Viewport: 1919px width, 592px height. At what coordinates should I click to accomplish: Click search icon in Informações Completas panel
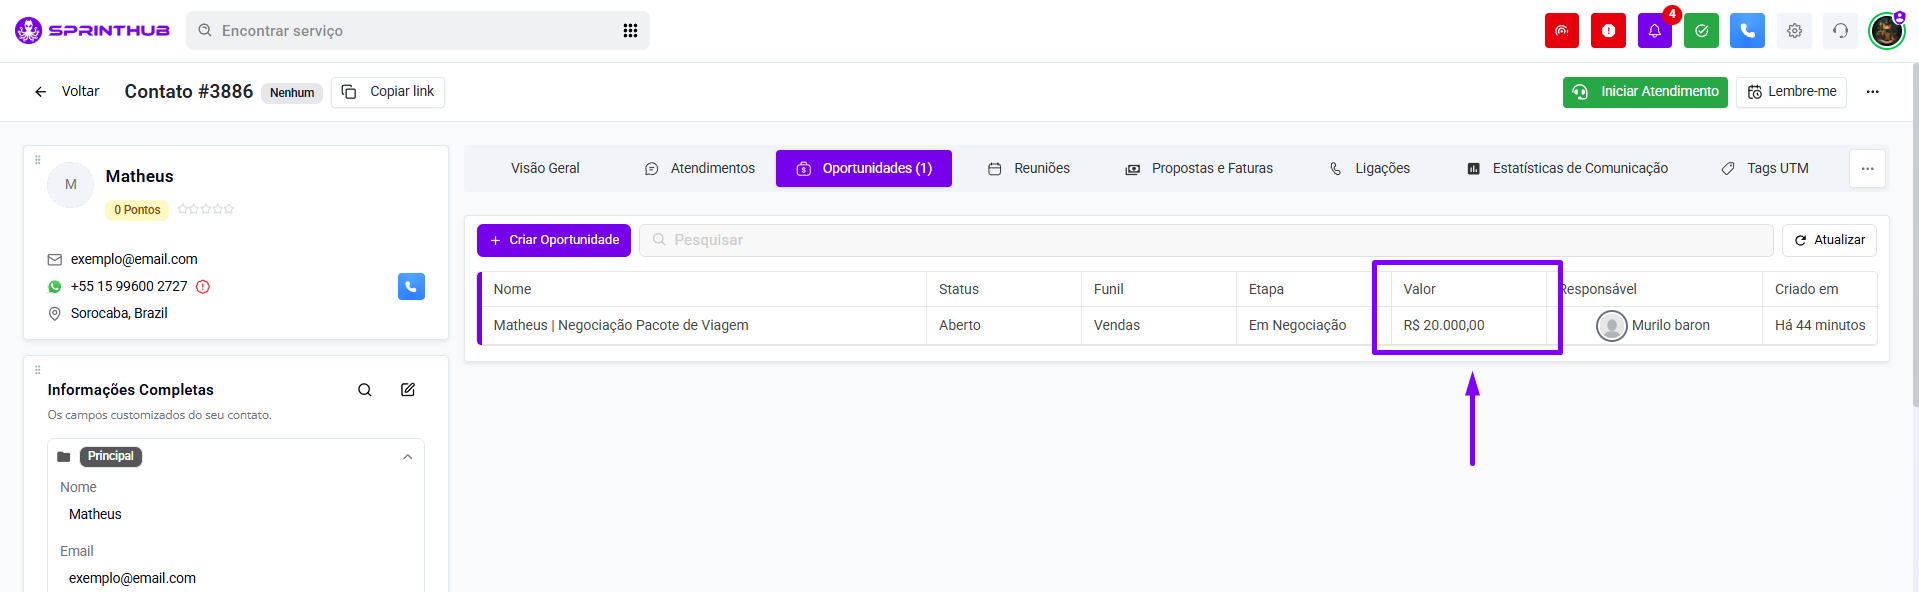tap(365, 390)
